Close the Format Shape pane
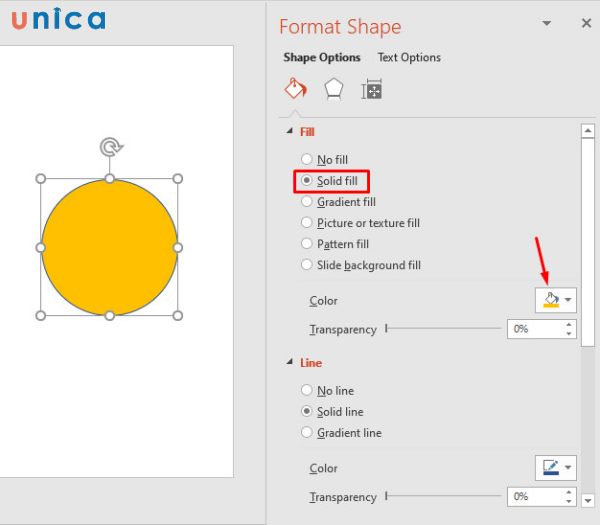Screen dimensions: 600x525 (x=586, y=23)
